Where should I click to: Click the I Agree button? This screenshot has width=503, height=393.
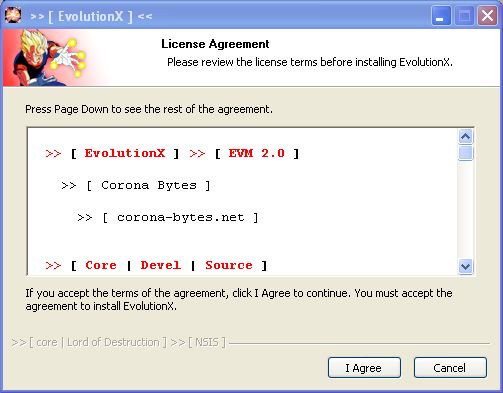click(x=364, y=368)
